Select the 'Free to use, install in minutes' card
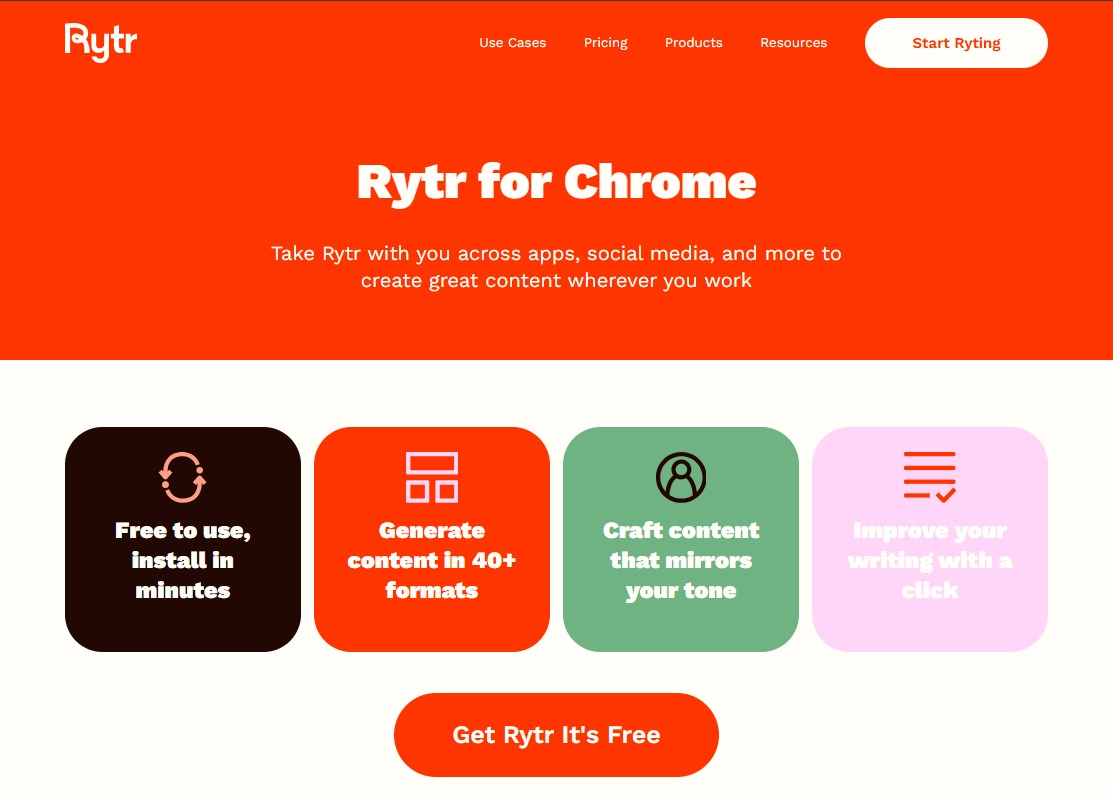 (x=182, y=538)
